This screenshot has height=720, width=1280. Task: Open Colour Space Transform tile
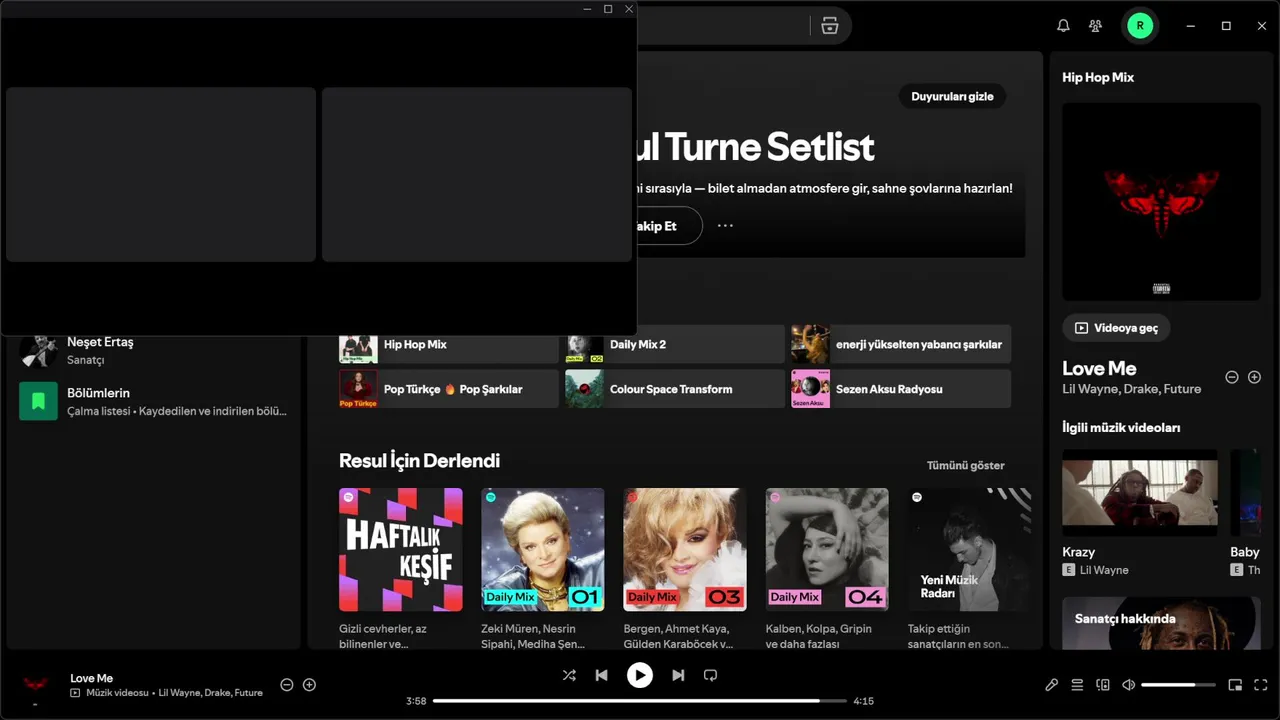pyautogui.click(x=675, y=389)
